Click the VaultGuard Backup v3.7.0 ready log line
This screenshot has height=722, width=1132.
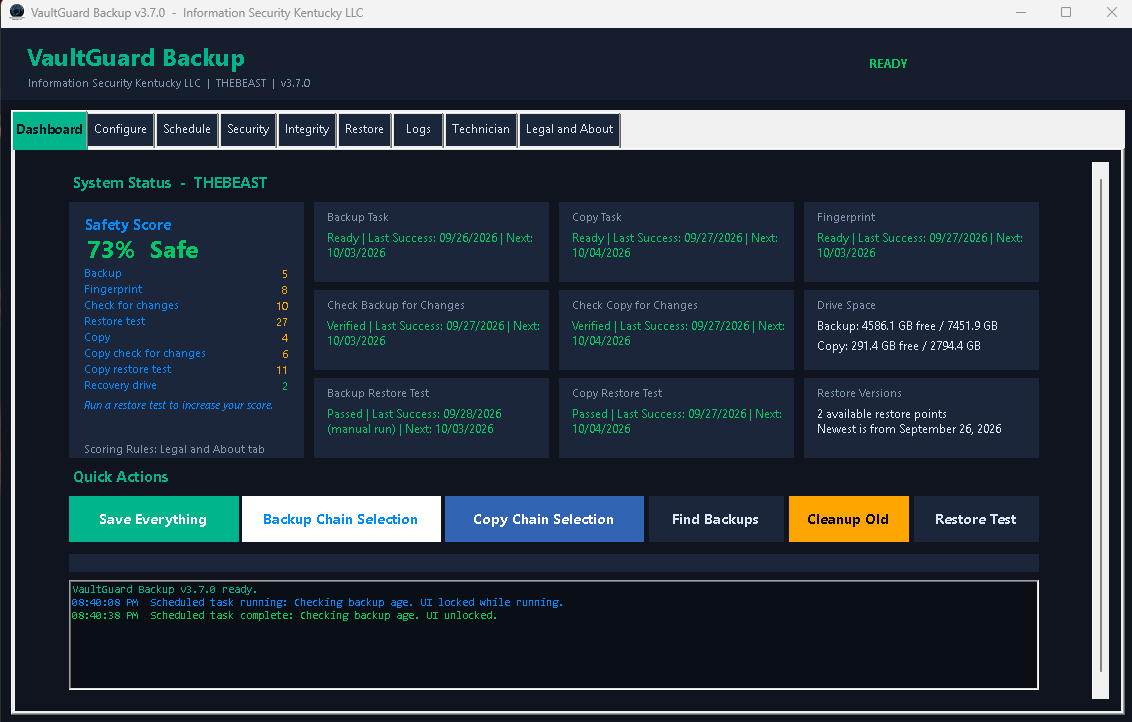(x=165, y=589)
